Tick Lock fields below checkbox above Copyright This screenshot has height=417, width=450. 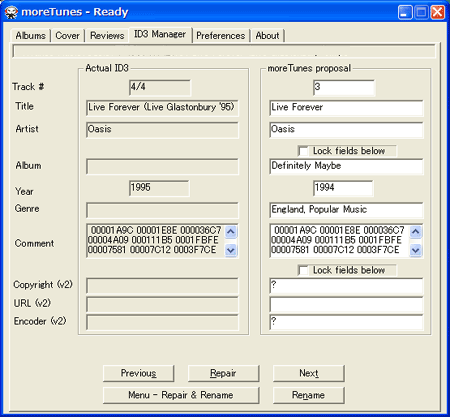click(x=303, y=270)
